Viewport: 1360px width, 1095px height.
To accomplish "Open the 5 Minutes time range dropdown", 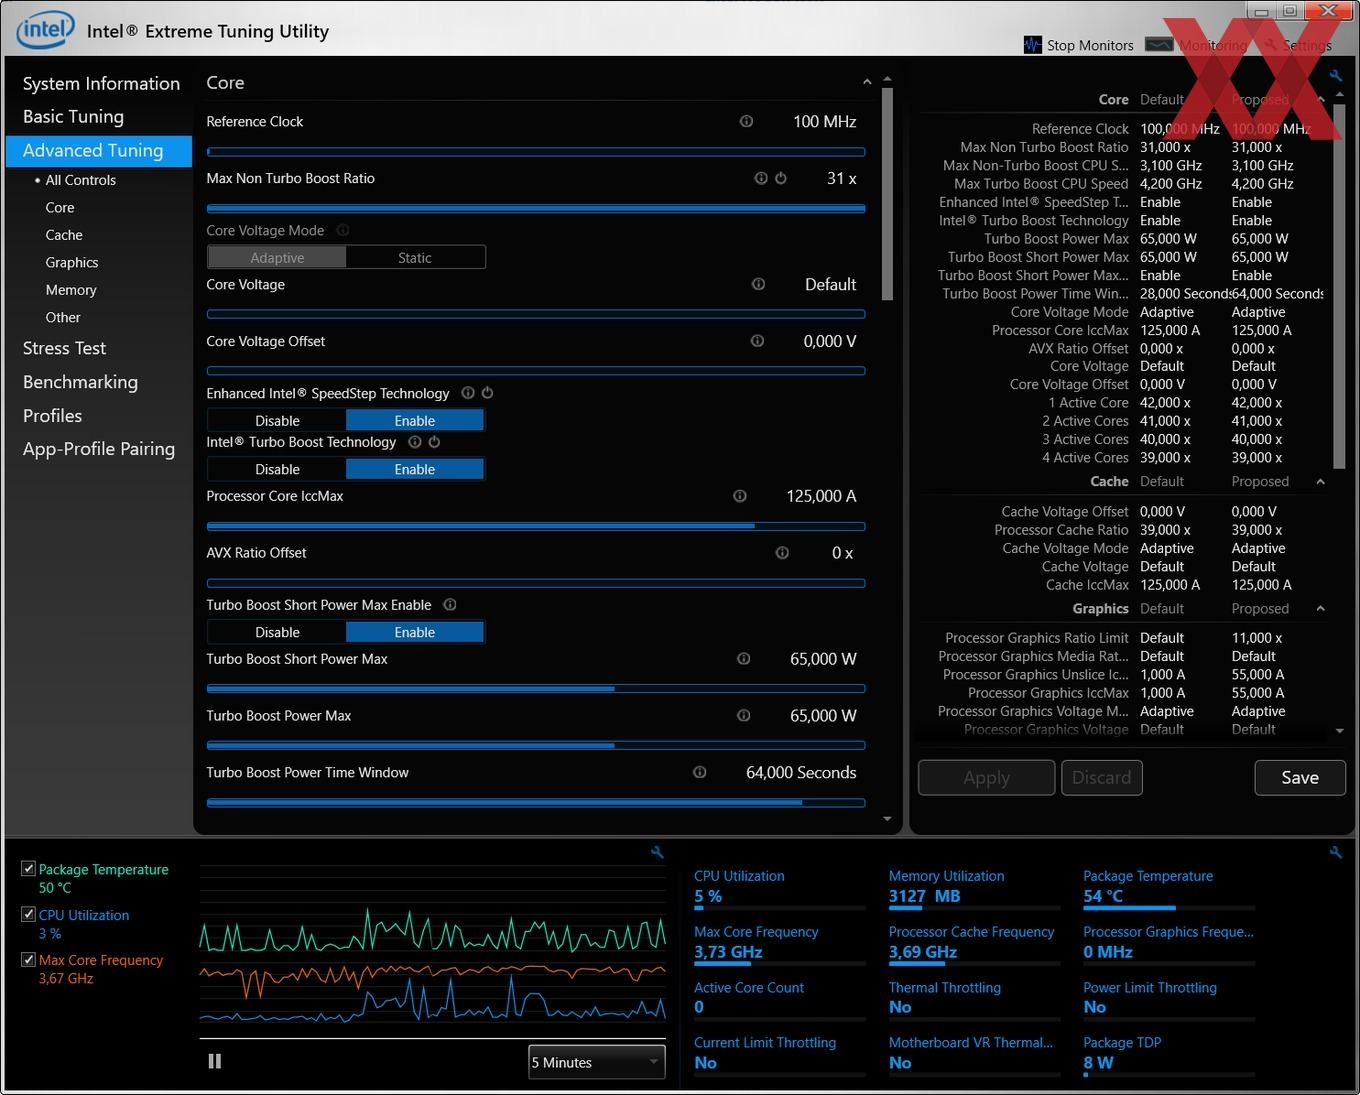I will [597, 1062].
